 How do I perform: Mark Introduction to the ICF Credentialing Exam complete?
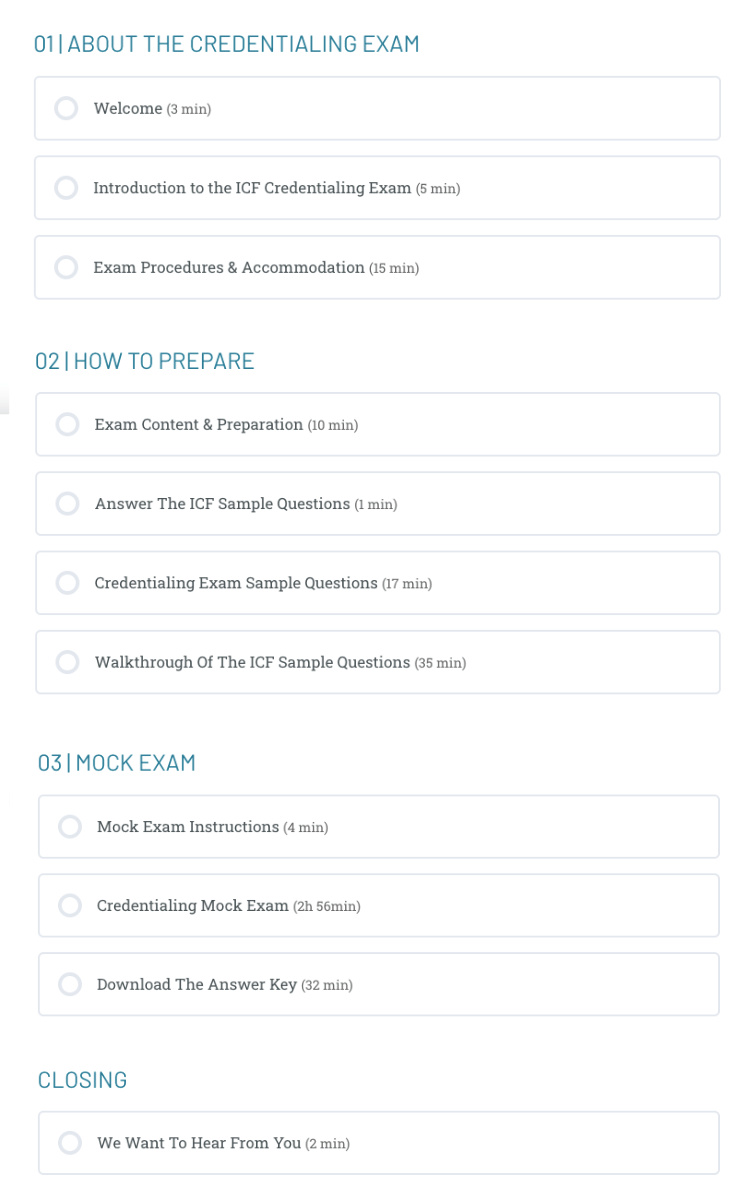pyautogui.click(x=67, y=188)
